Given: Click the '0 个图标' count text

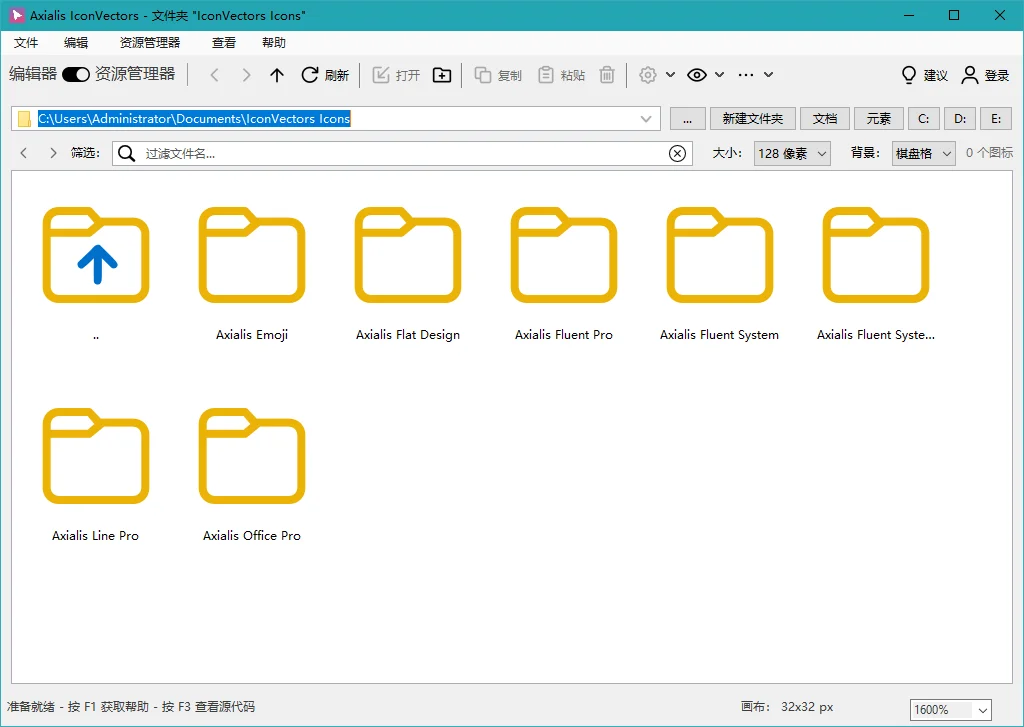Looking at the screenshot, I should (989, 153).
